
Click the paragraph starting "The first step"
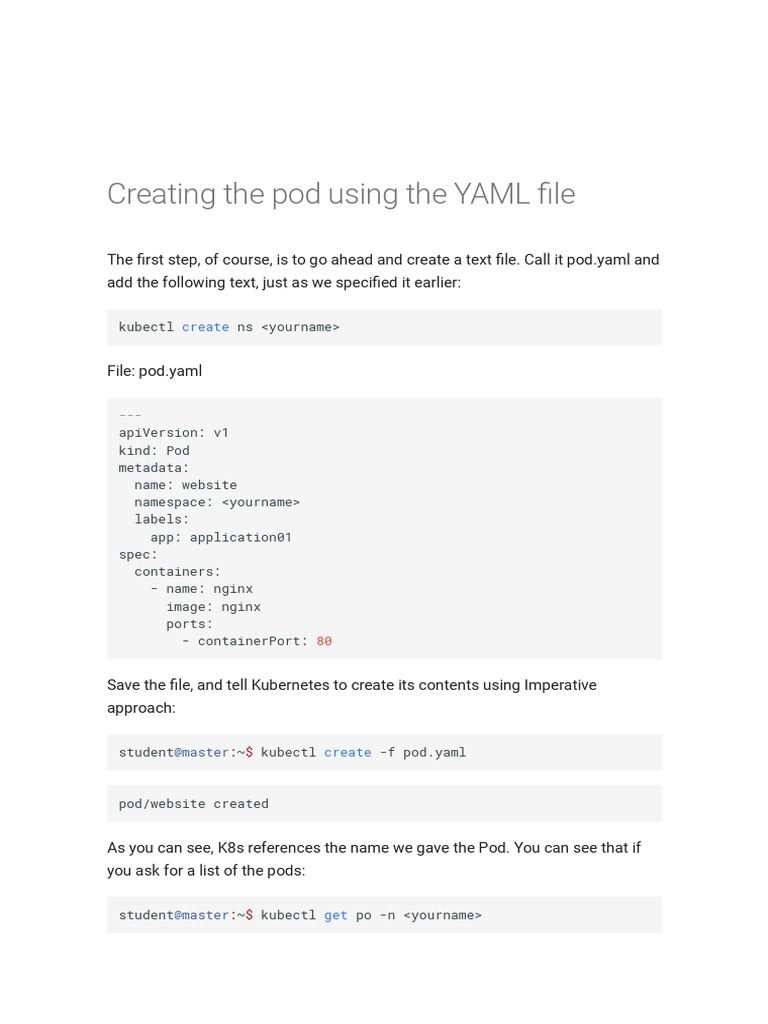pos(383,271)
